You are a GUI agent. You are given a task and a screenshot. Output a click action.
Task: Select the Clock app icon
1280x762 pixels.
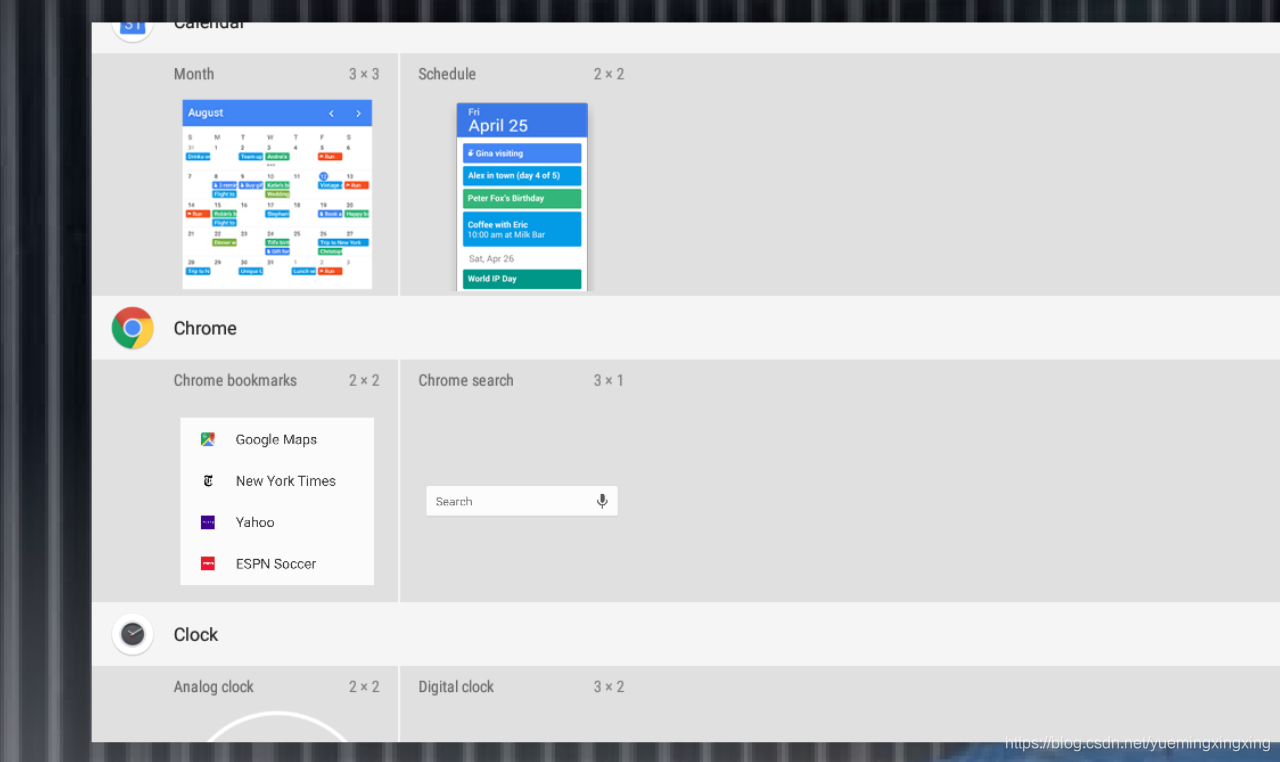(x=133, y=634)
